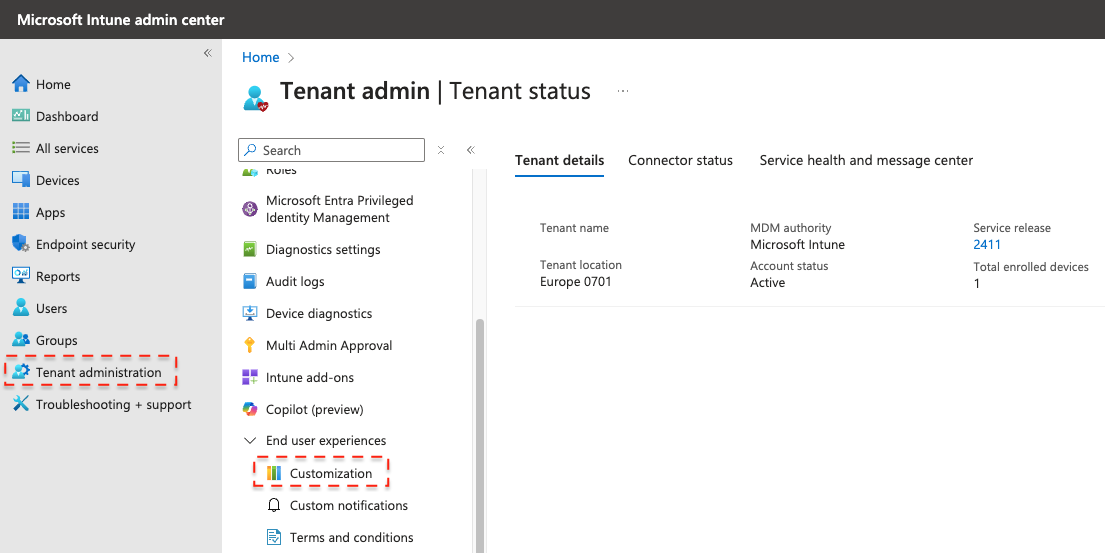1105x553 pixels.
Task: Click the tenant menu vertical scrollbar
Action: pos(479,430)
